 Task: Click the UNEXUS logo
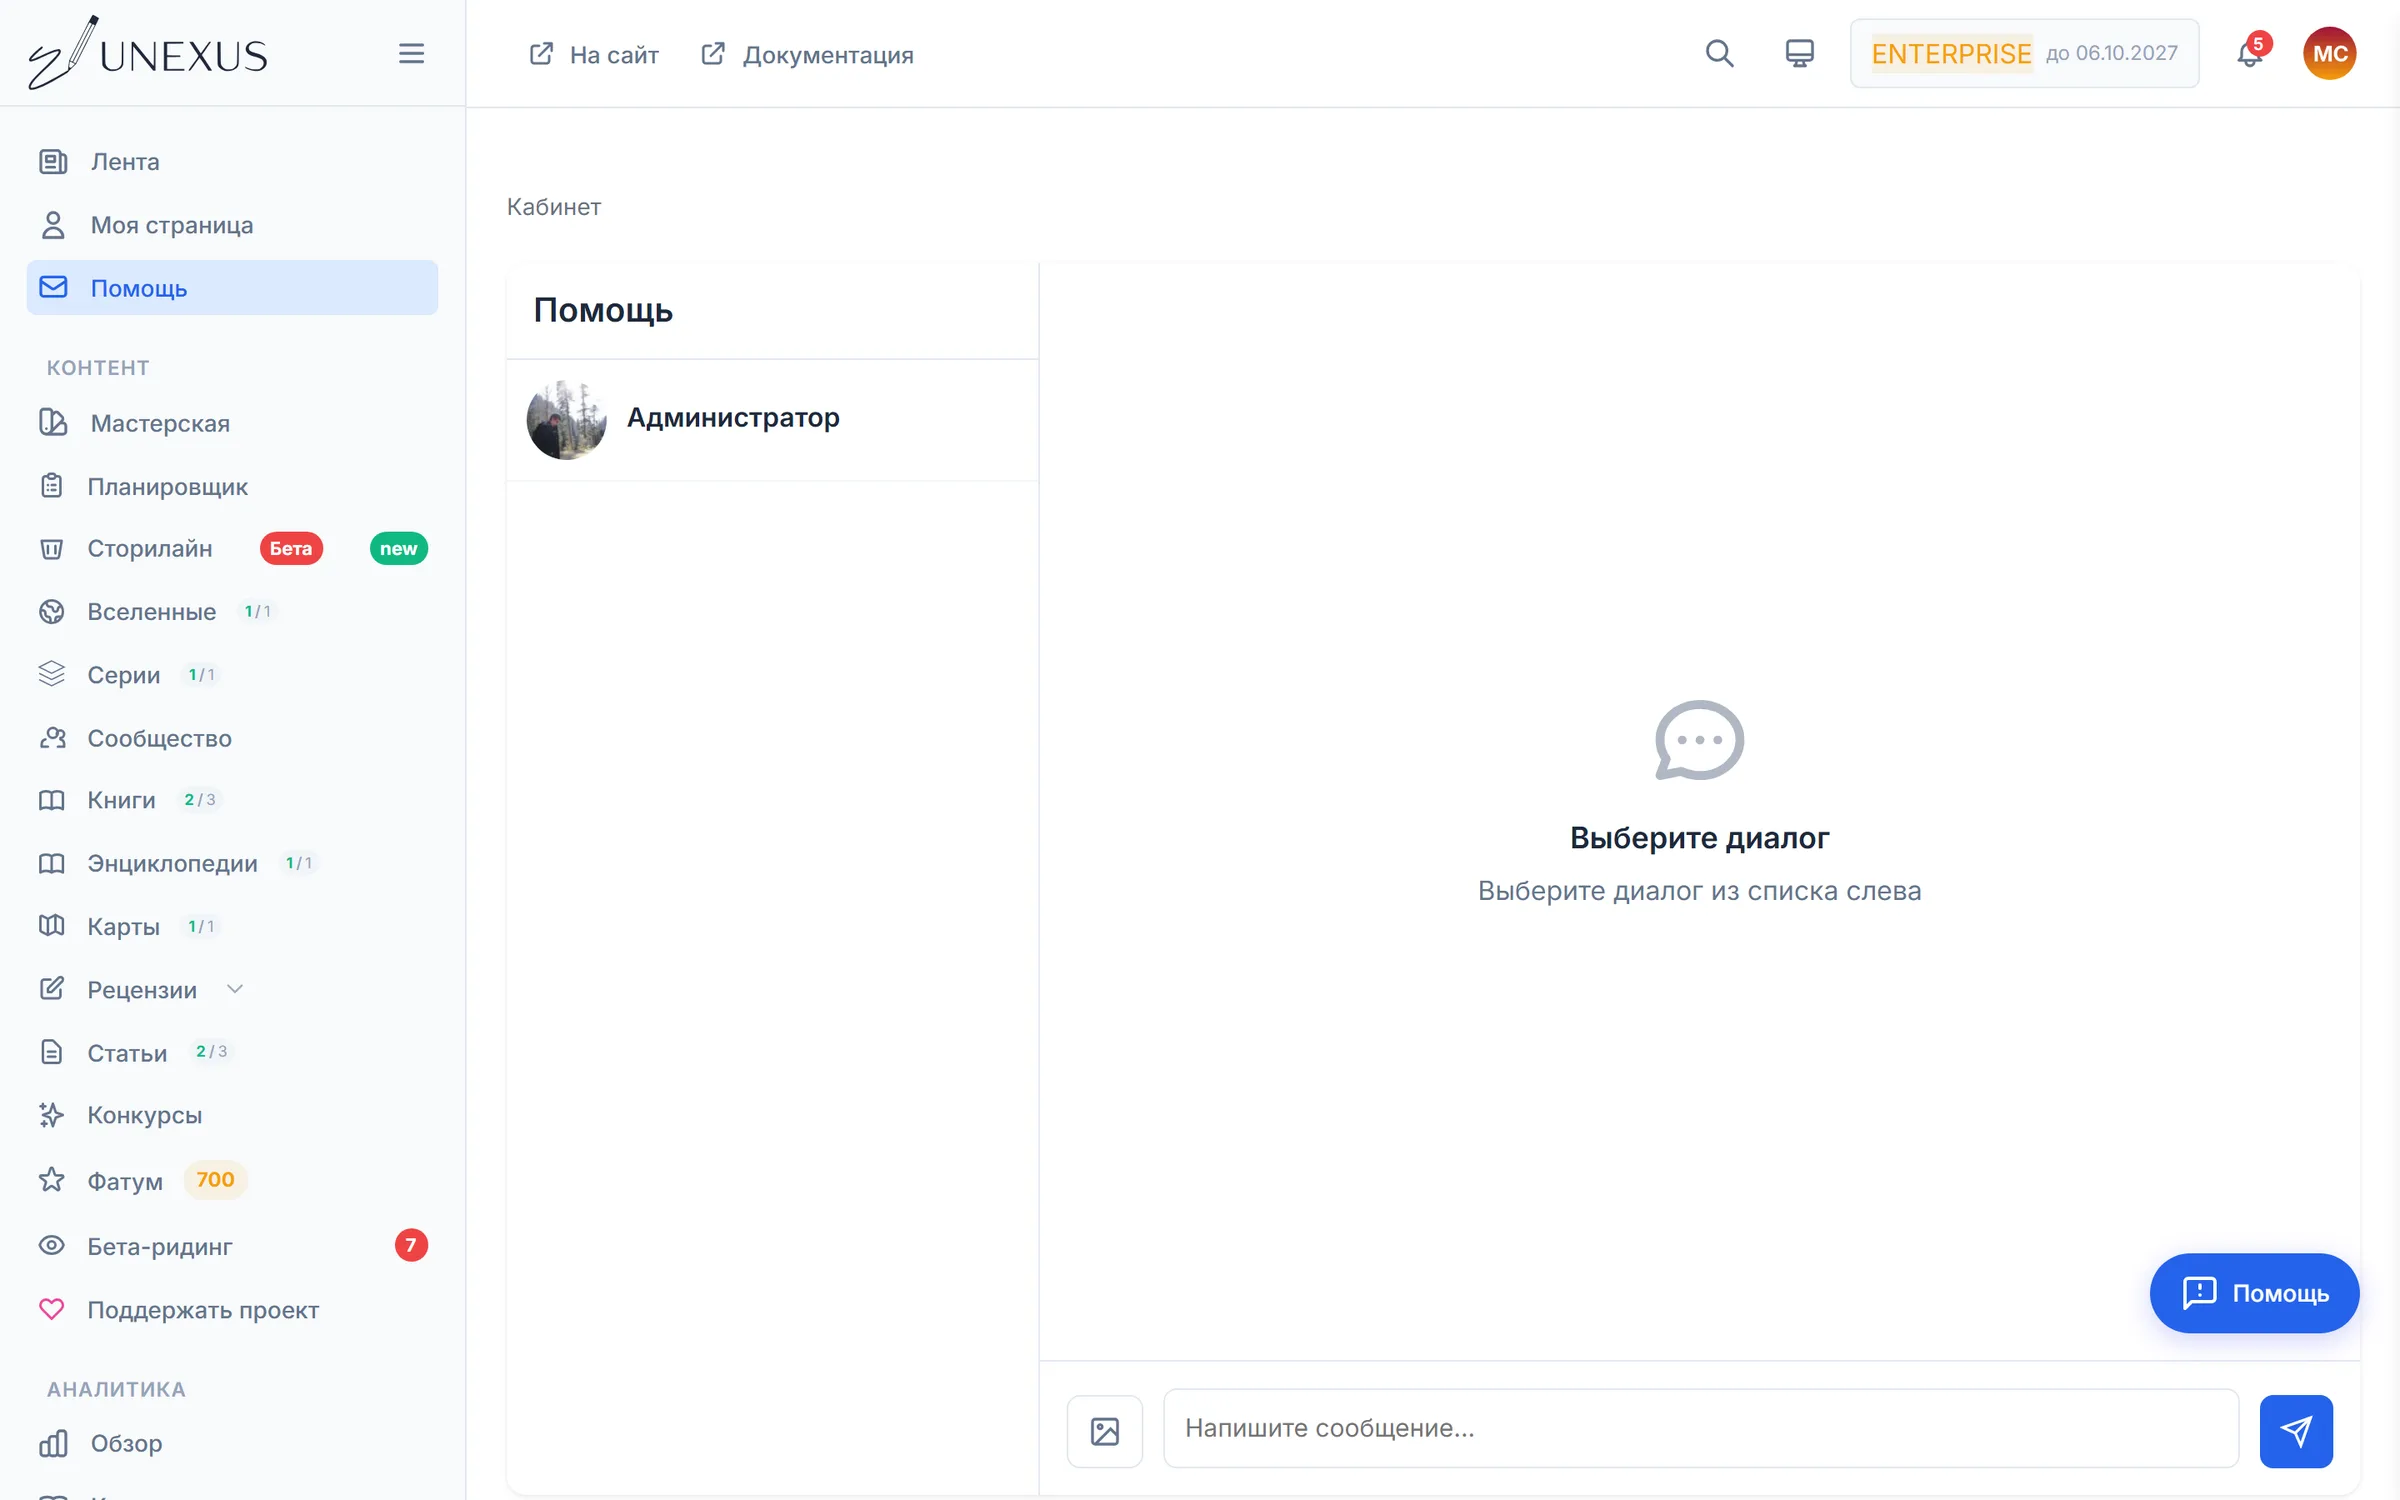(x=148, y=53)
